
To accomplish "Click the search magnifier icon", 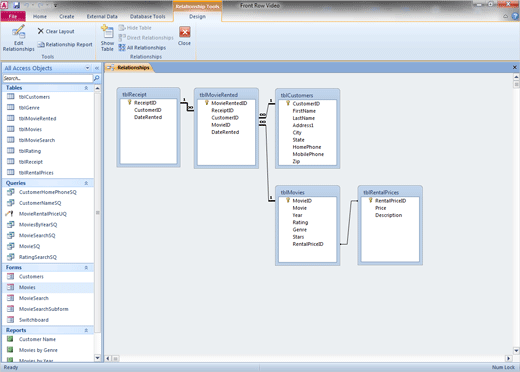I will [x=96, y=78].
